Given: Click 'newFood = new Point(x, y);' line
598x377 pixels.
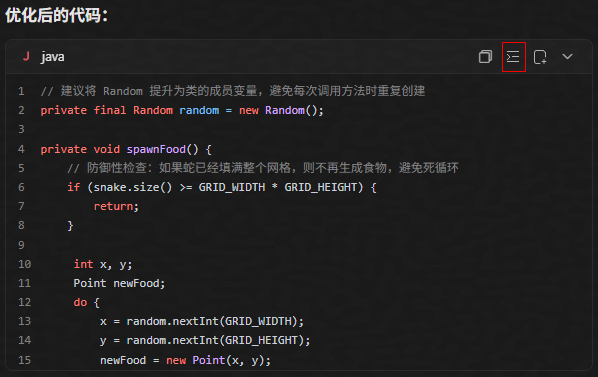Looking at the screenshot, I should 185,360.
